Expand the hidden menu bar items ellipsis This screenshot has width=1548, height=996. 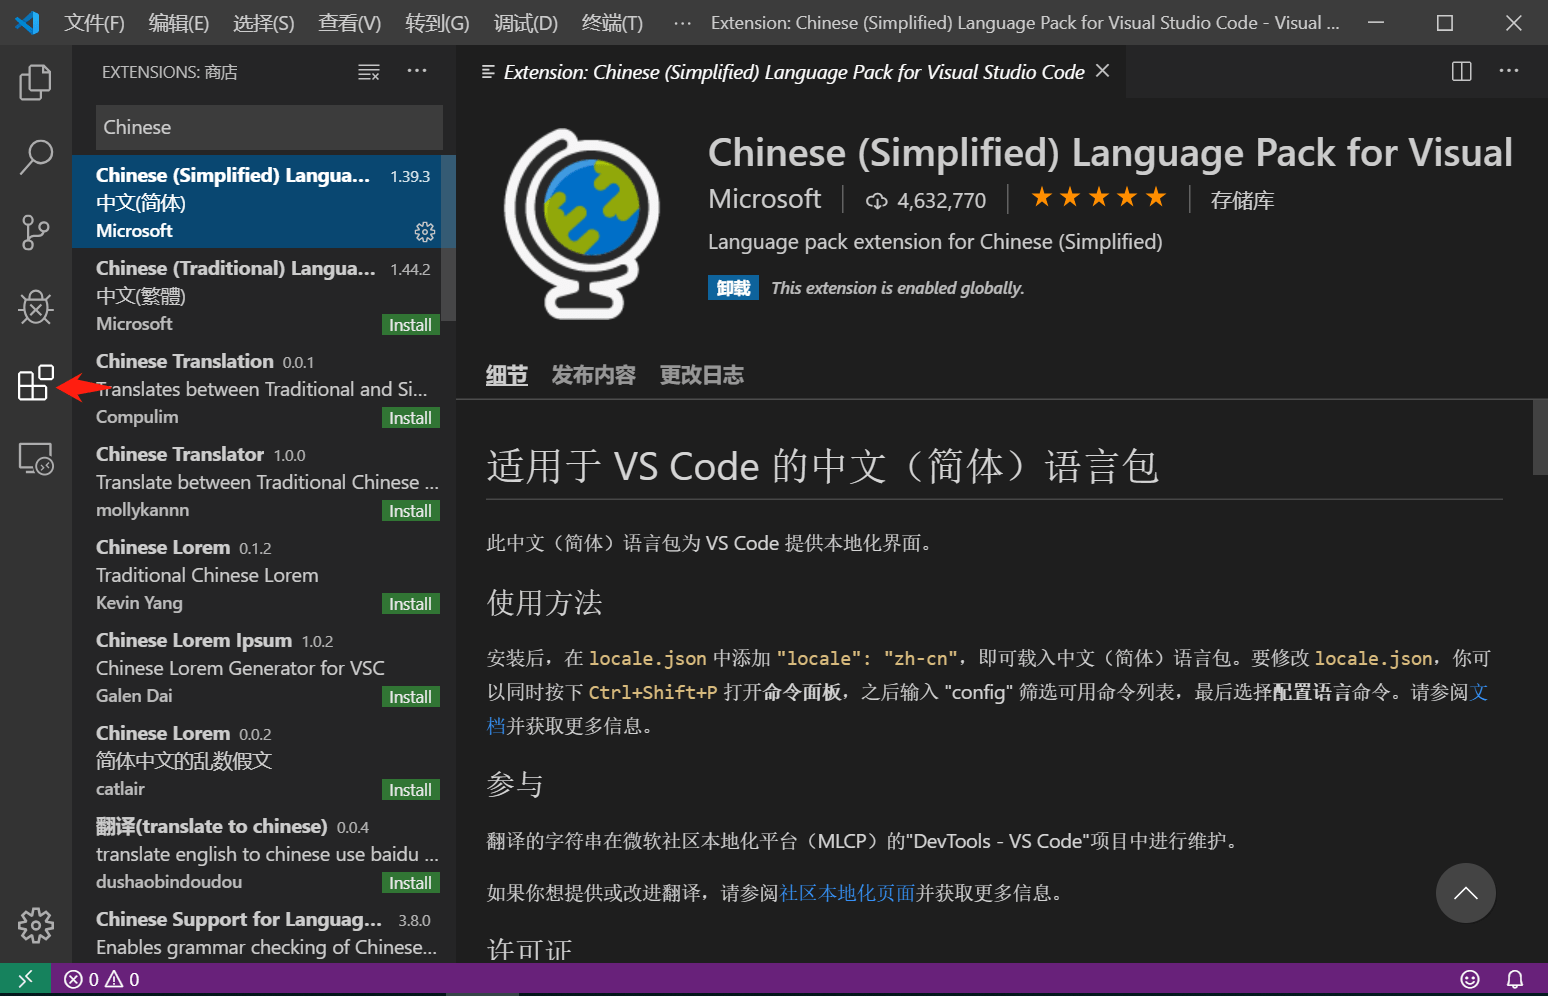click(682, 23)
